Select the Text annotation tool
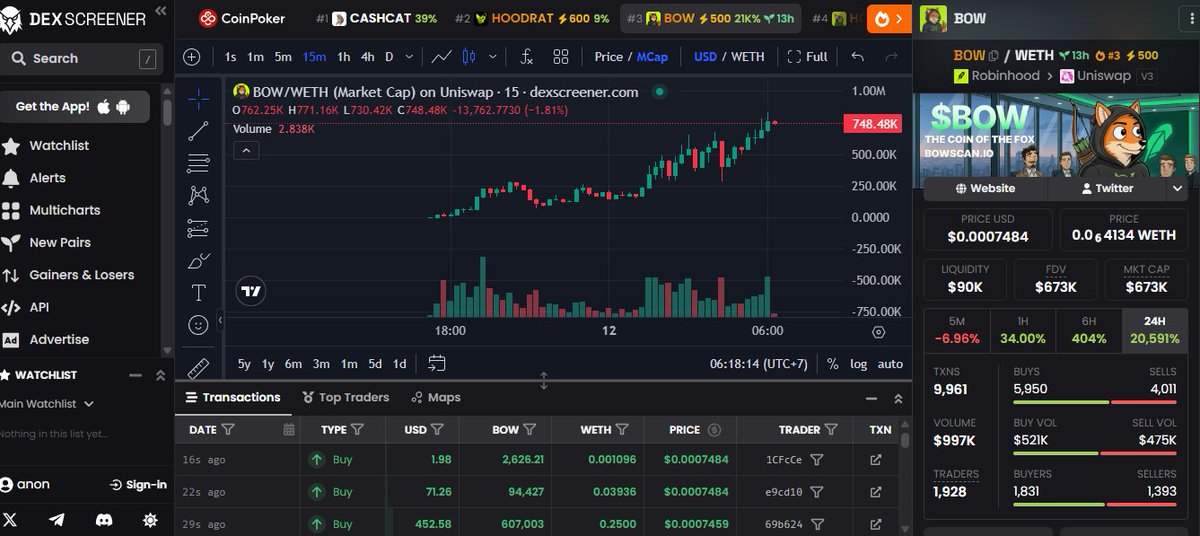 coord(198,293)
